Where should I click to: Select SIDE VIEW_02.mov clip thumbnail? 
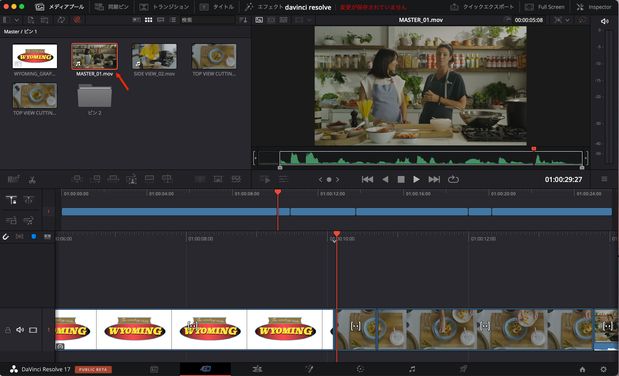tap(154, 56)
